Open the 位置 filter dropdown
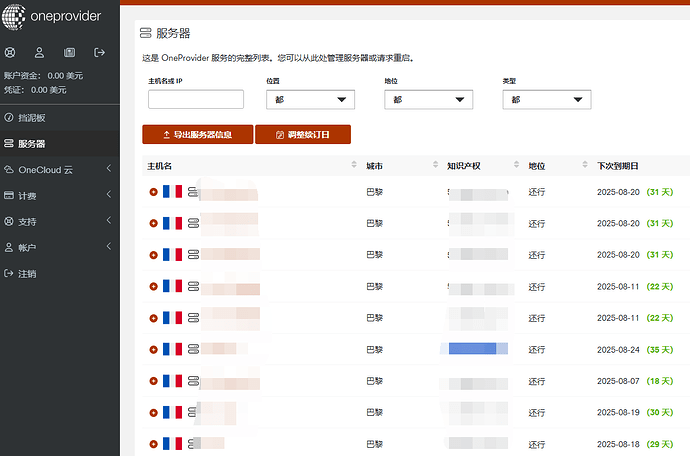The height and width of the screenshot is (456, 690). 310,100
